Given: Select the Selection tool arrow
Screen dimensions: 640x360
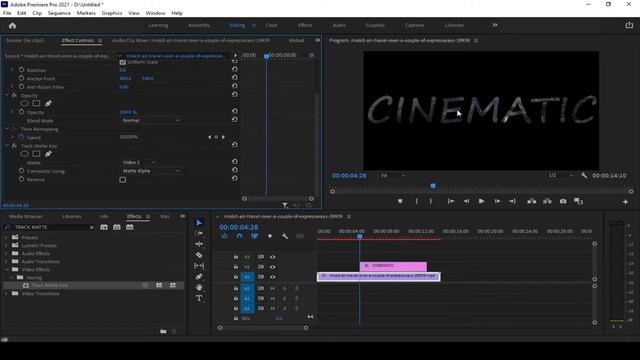Looking at the screenshot, I should coord(199,222).
